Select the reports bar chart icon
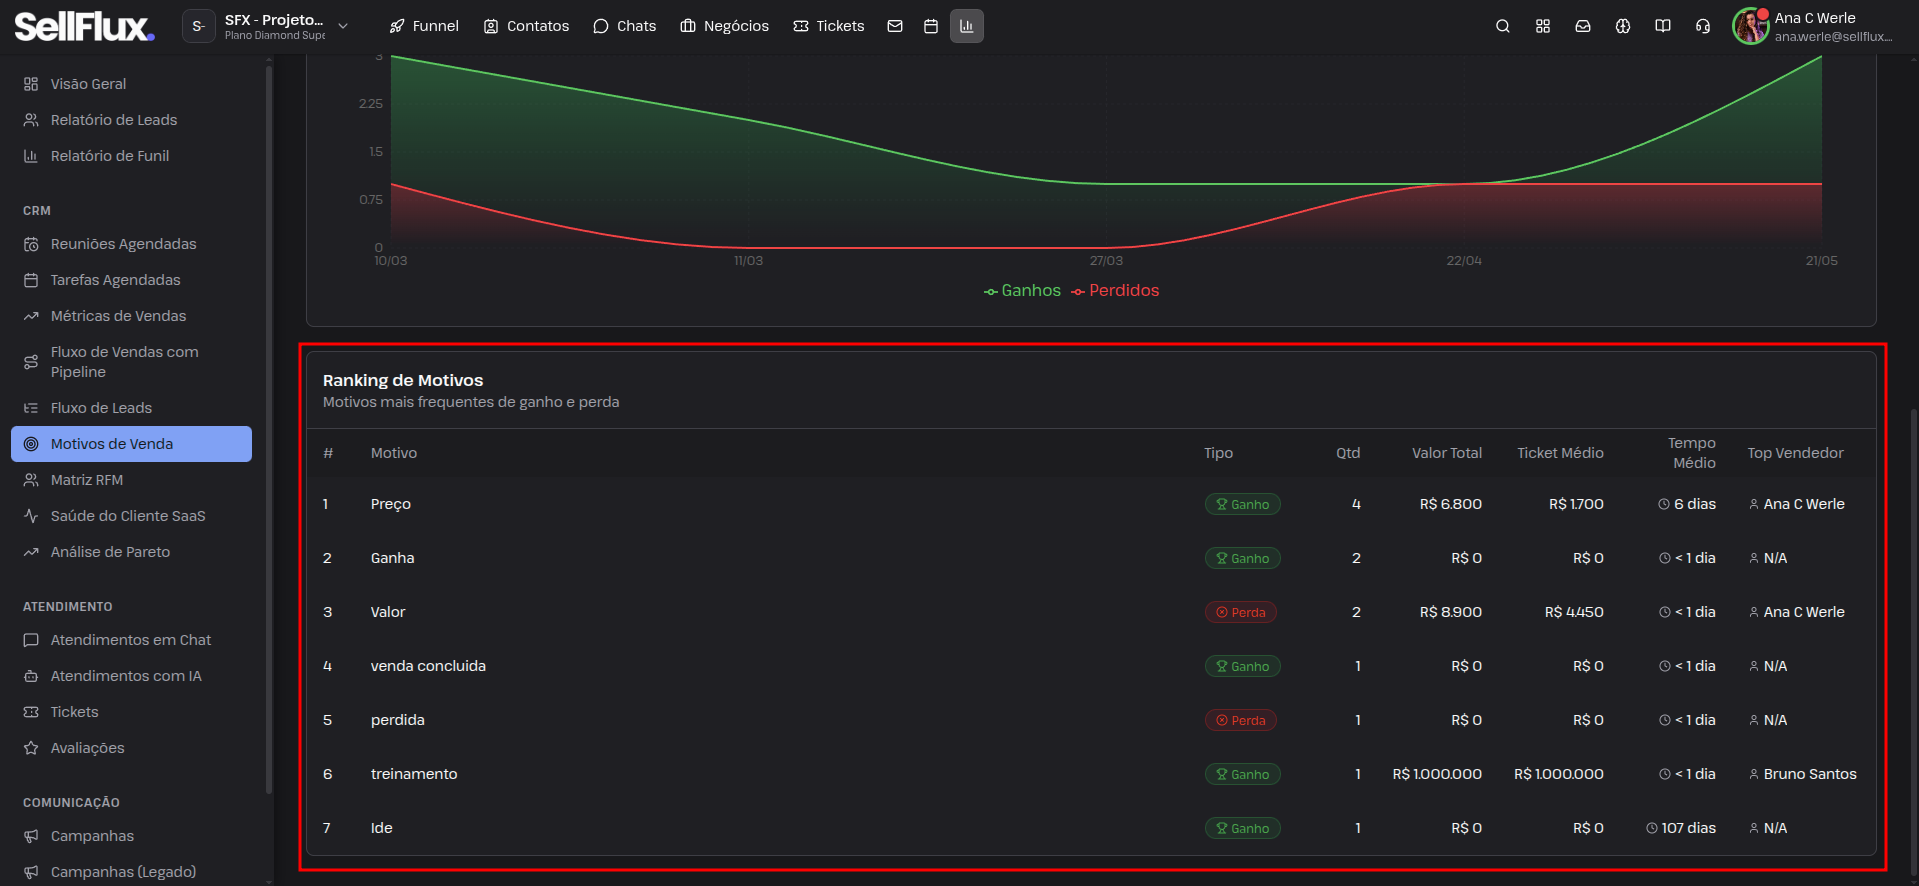Image resolution: width=1919 pixels, height=886 pixels. pyautogui.click(x=966, y=26)
